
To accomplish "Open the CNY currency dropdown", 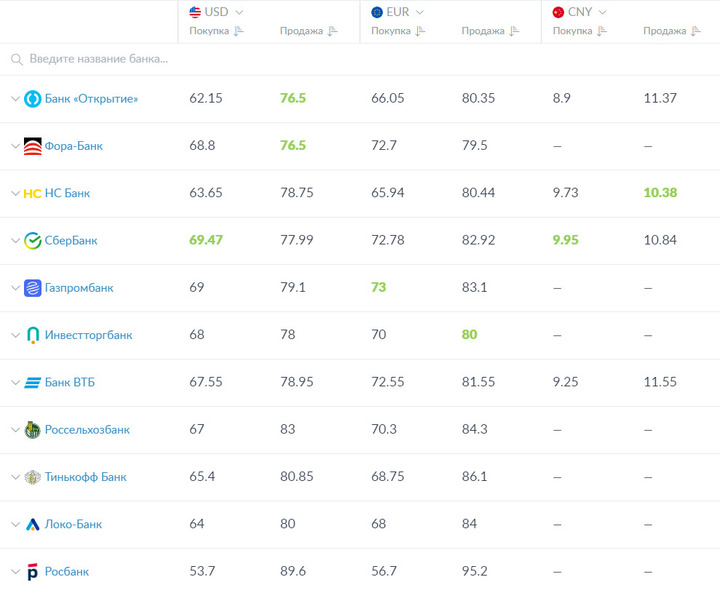I will coord(602,12).
